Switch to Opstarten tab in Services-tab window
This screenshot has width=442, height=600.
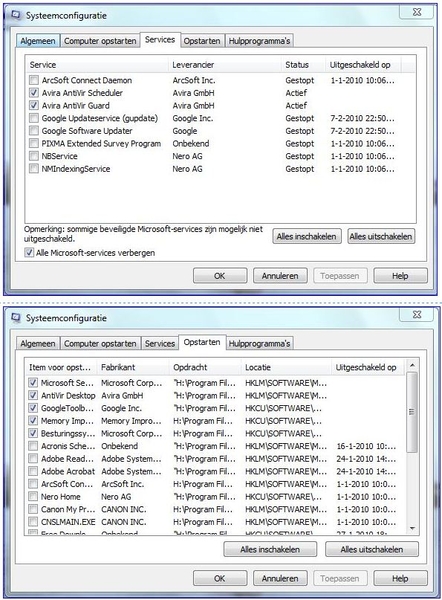point(202,41)
